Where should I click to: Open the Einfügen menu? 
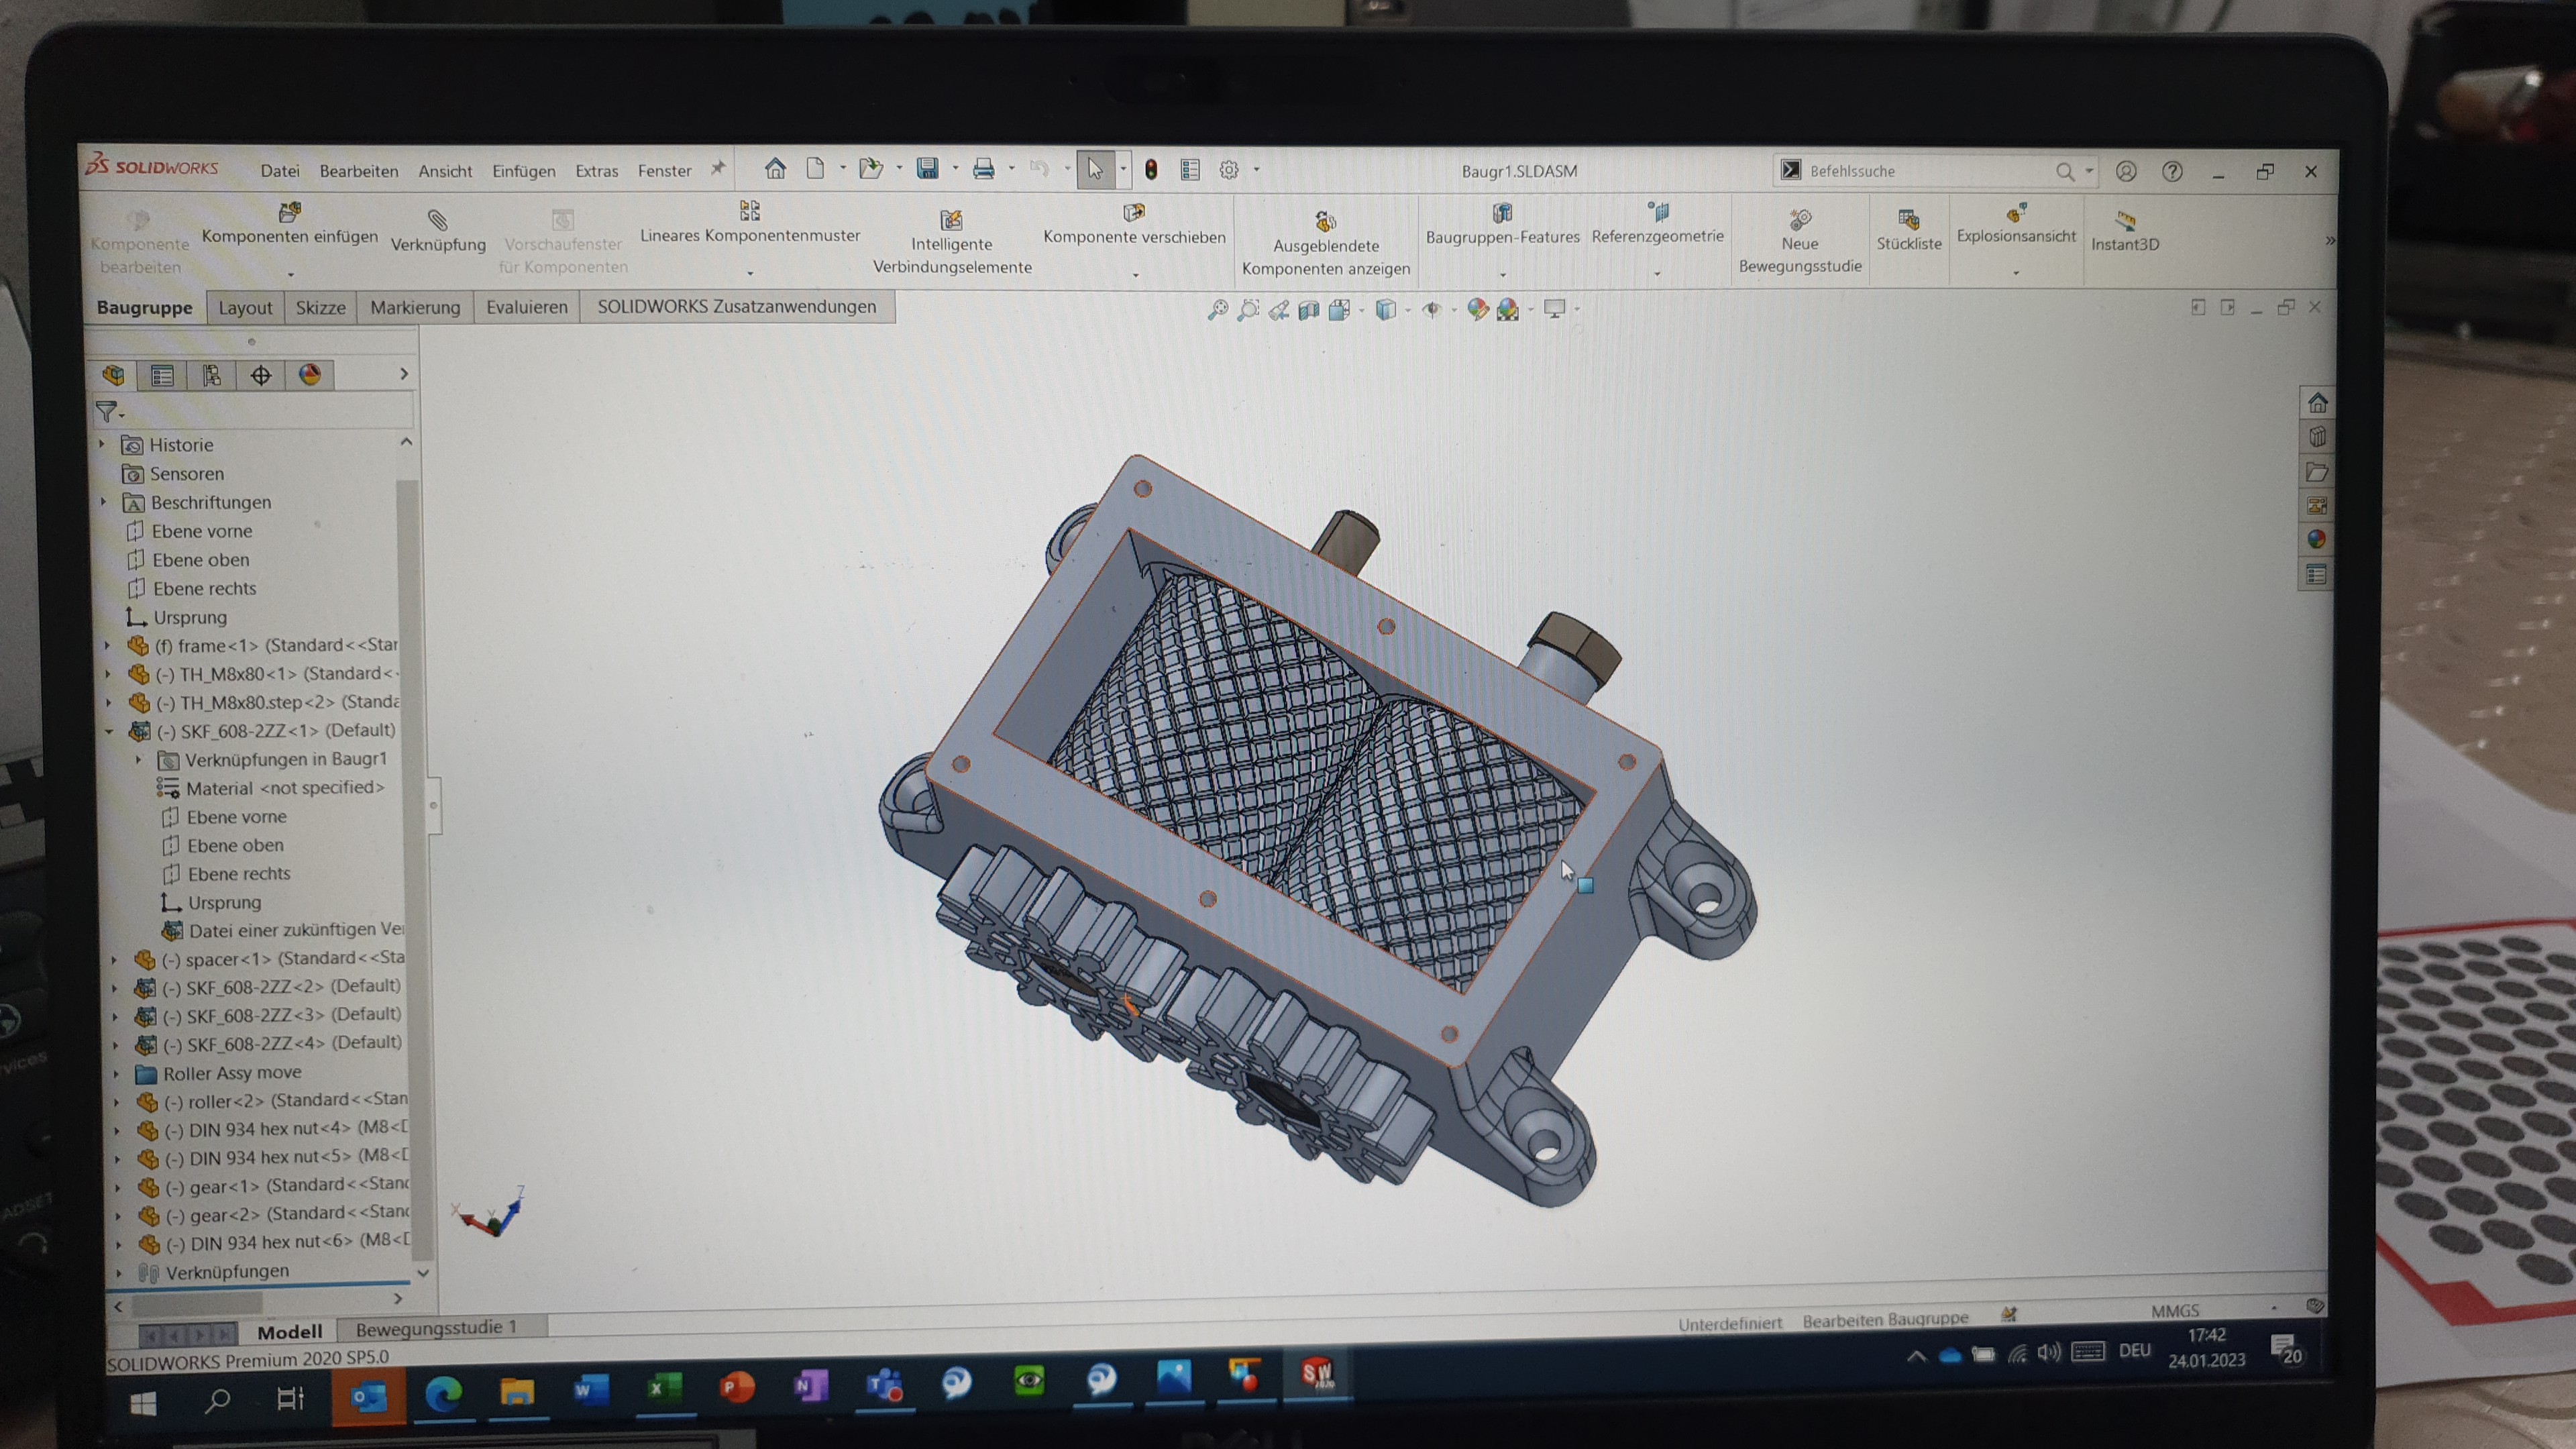(523, 171)
